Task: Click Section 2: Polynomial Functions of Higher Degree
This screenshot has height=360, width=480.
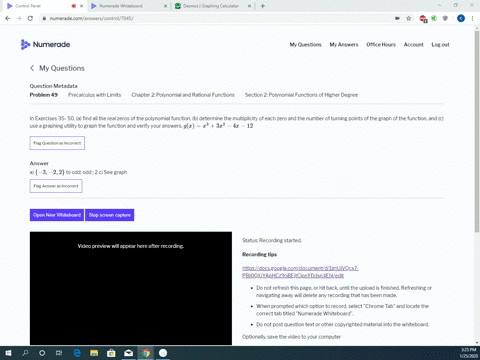Action: [301, 95]
